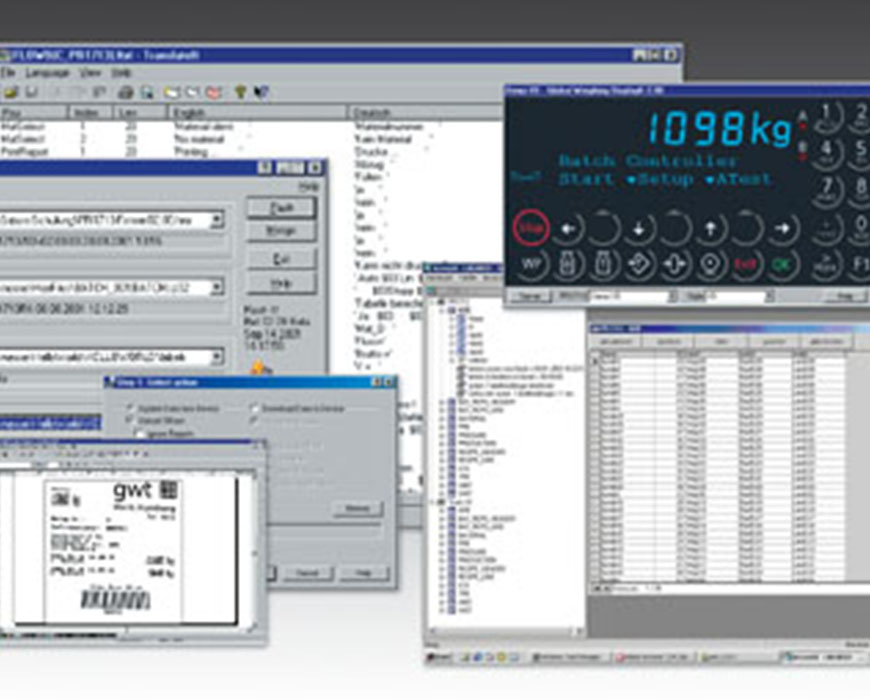Open the second file path dropdown
Viewport: 870px width, 700px height.
tap(217, 288)
